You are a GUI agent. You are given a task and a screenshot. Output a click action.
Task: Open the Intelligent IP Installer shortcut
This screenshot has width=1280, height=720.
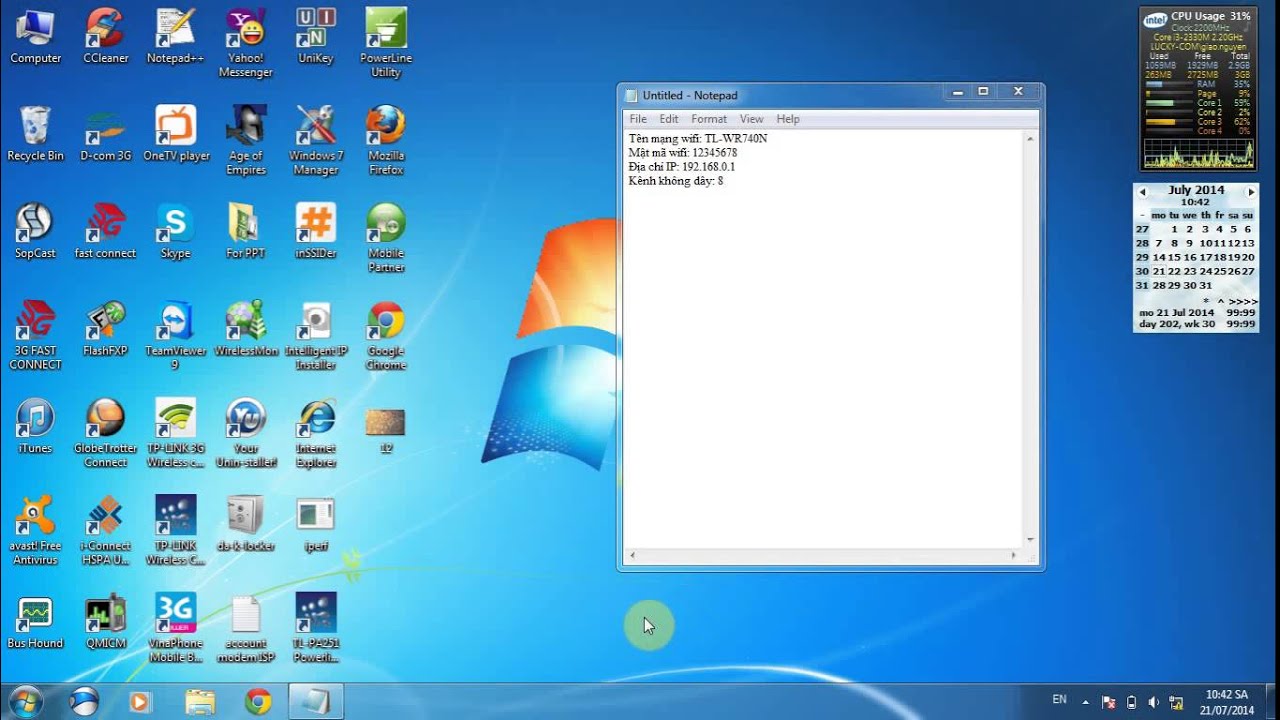click(x=315, y=336)
